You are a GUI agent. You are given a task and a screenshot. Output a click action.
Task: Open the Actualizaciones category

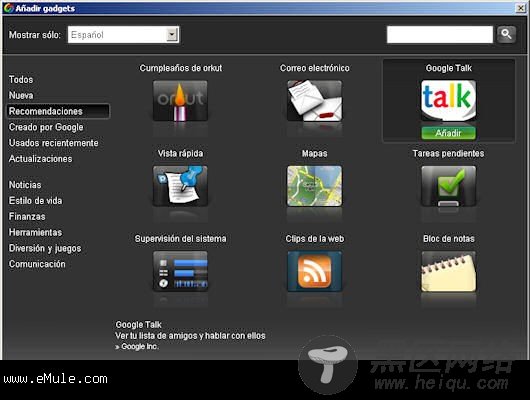pyautogui.click(x=40, y=159)
